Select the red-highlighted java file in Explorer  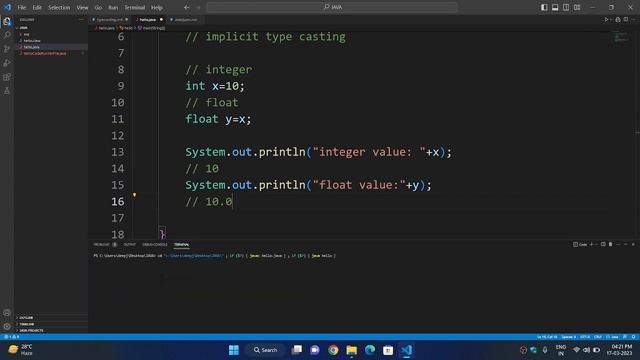(51, 53)
